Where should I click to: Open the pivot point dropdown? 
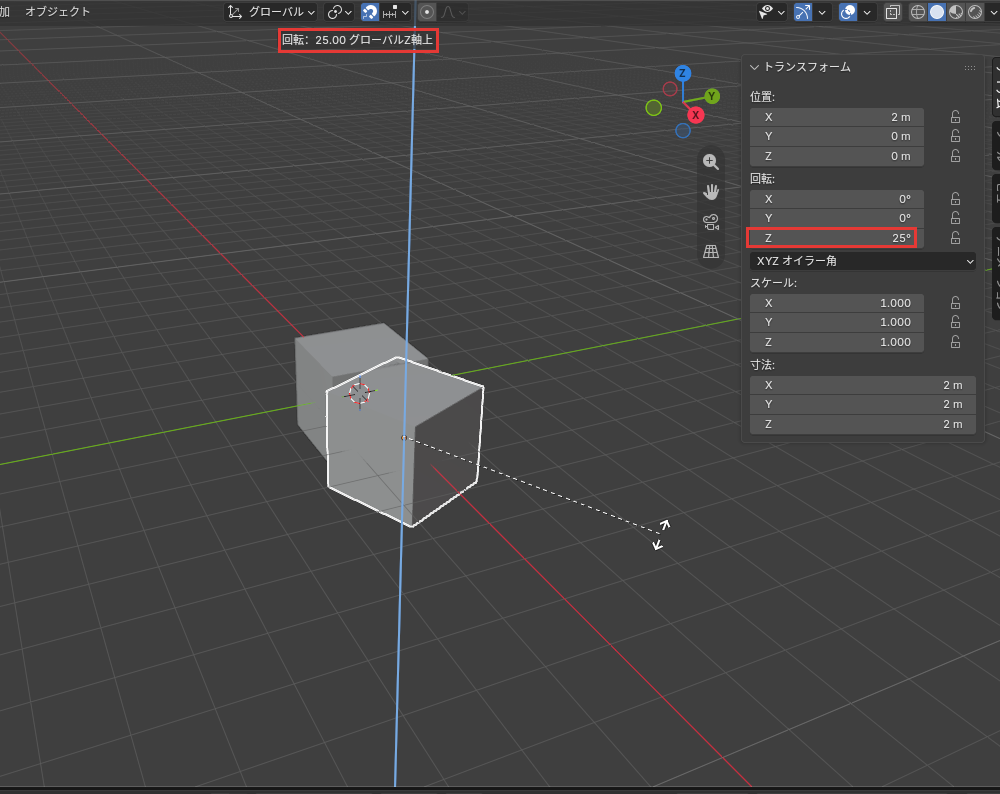339,12
